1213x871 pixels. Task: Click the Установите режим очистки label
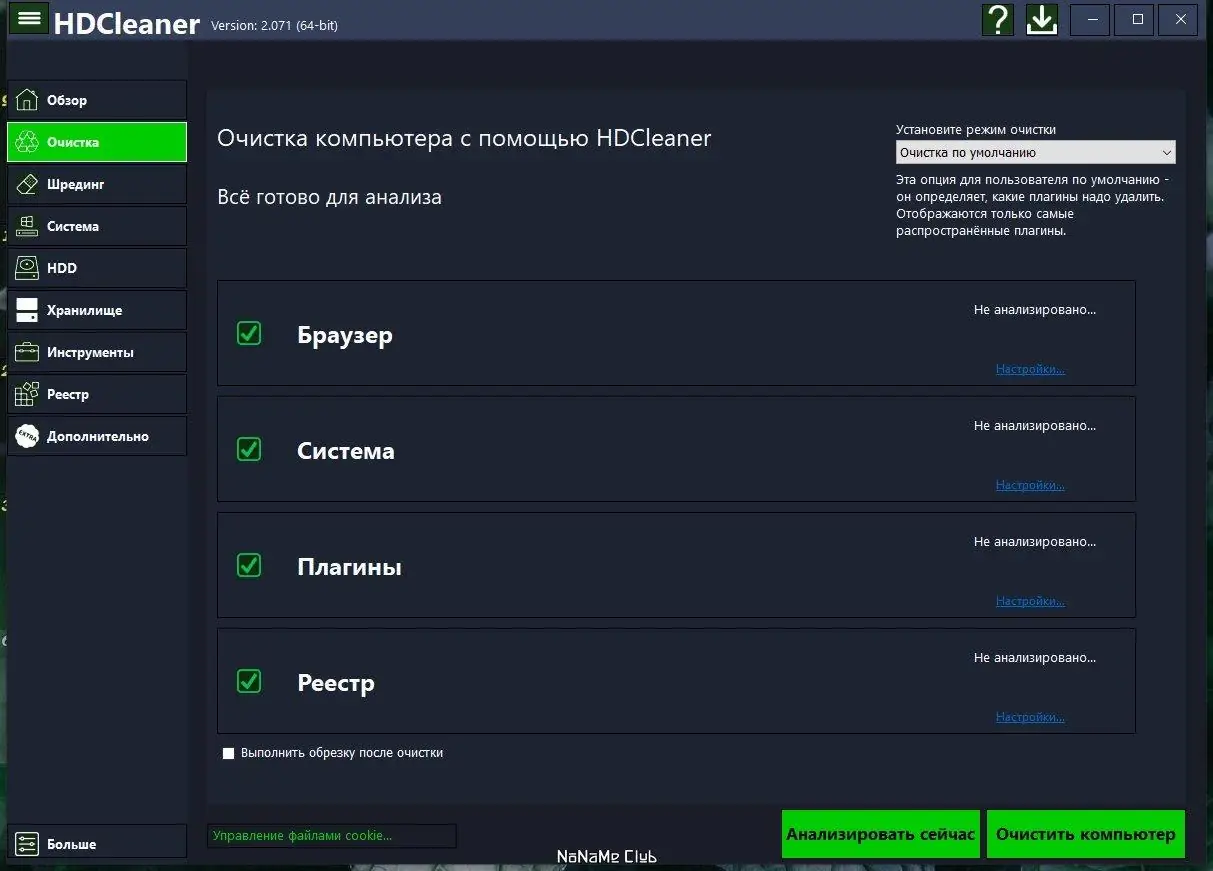pos(976,129)
